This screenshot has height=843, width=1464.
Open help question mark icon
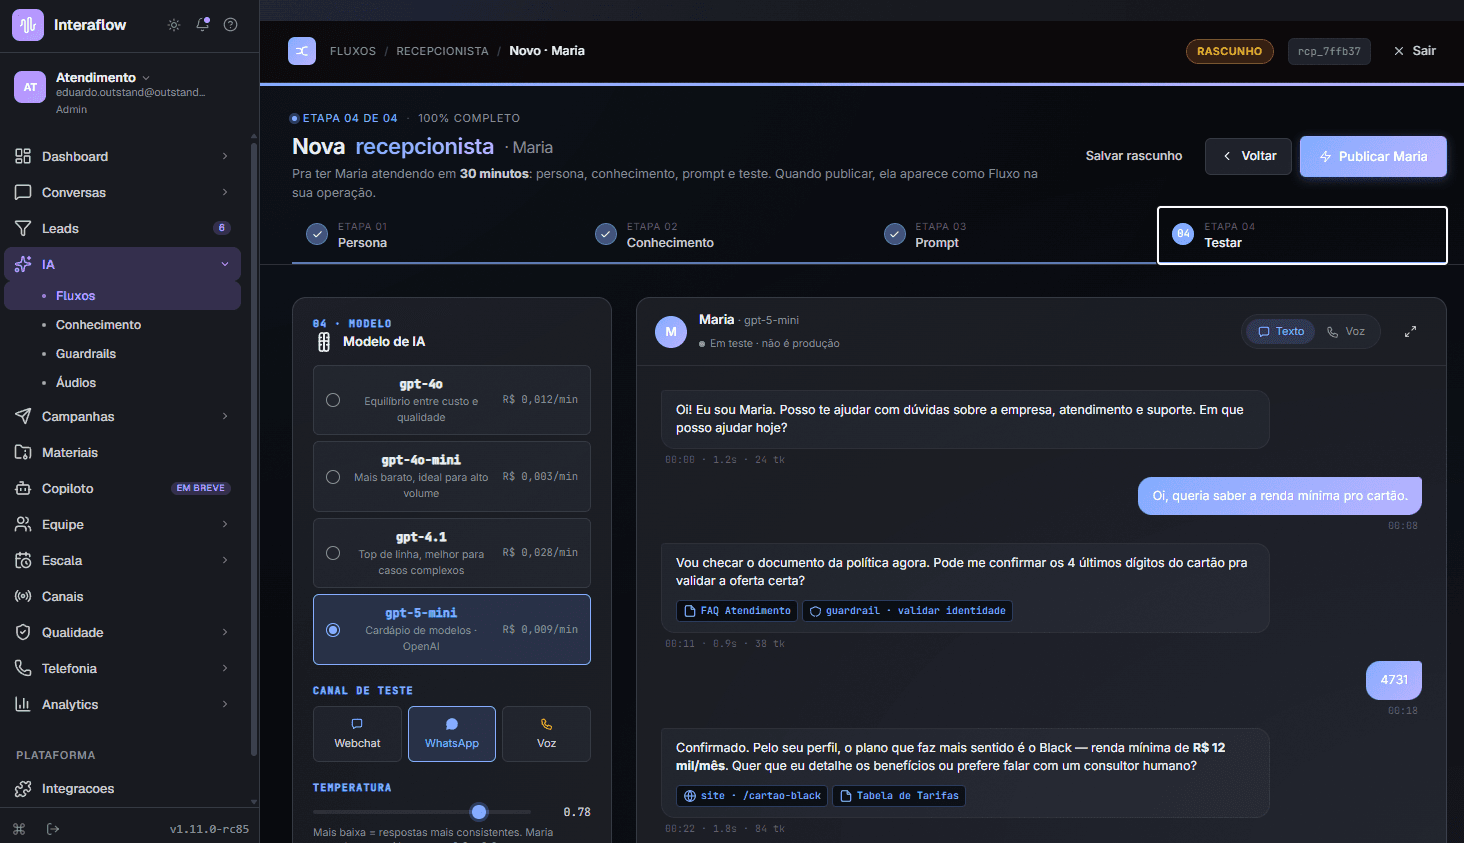(231, 25)
